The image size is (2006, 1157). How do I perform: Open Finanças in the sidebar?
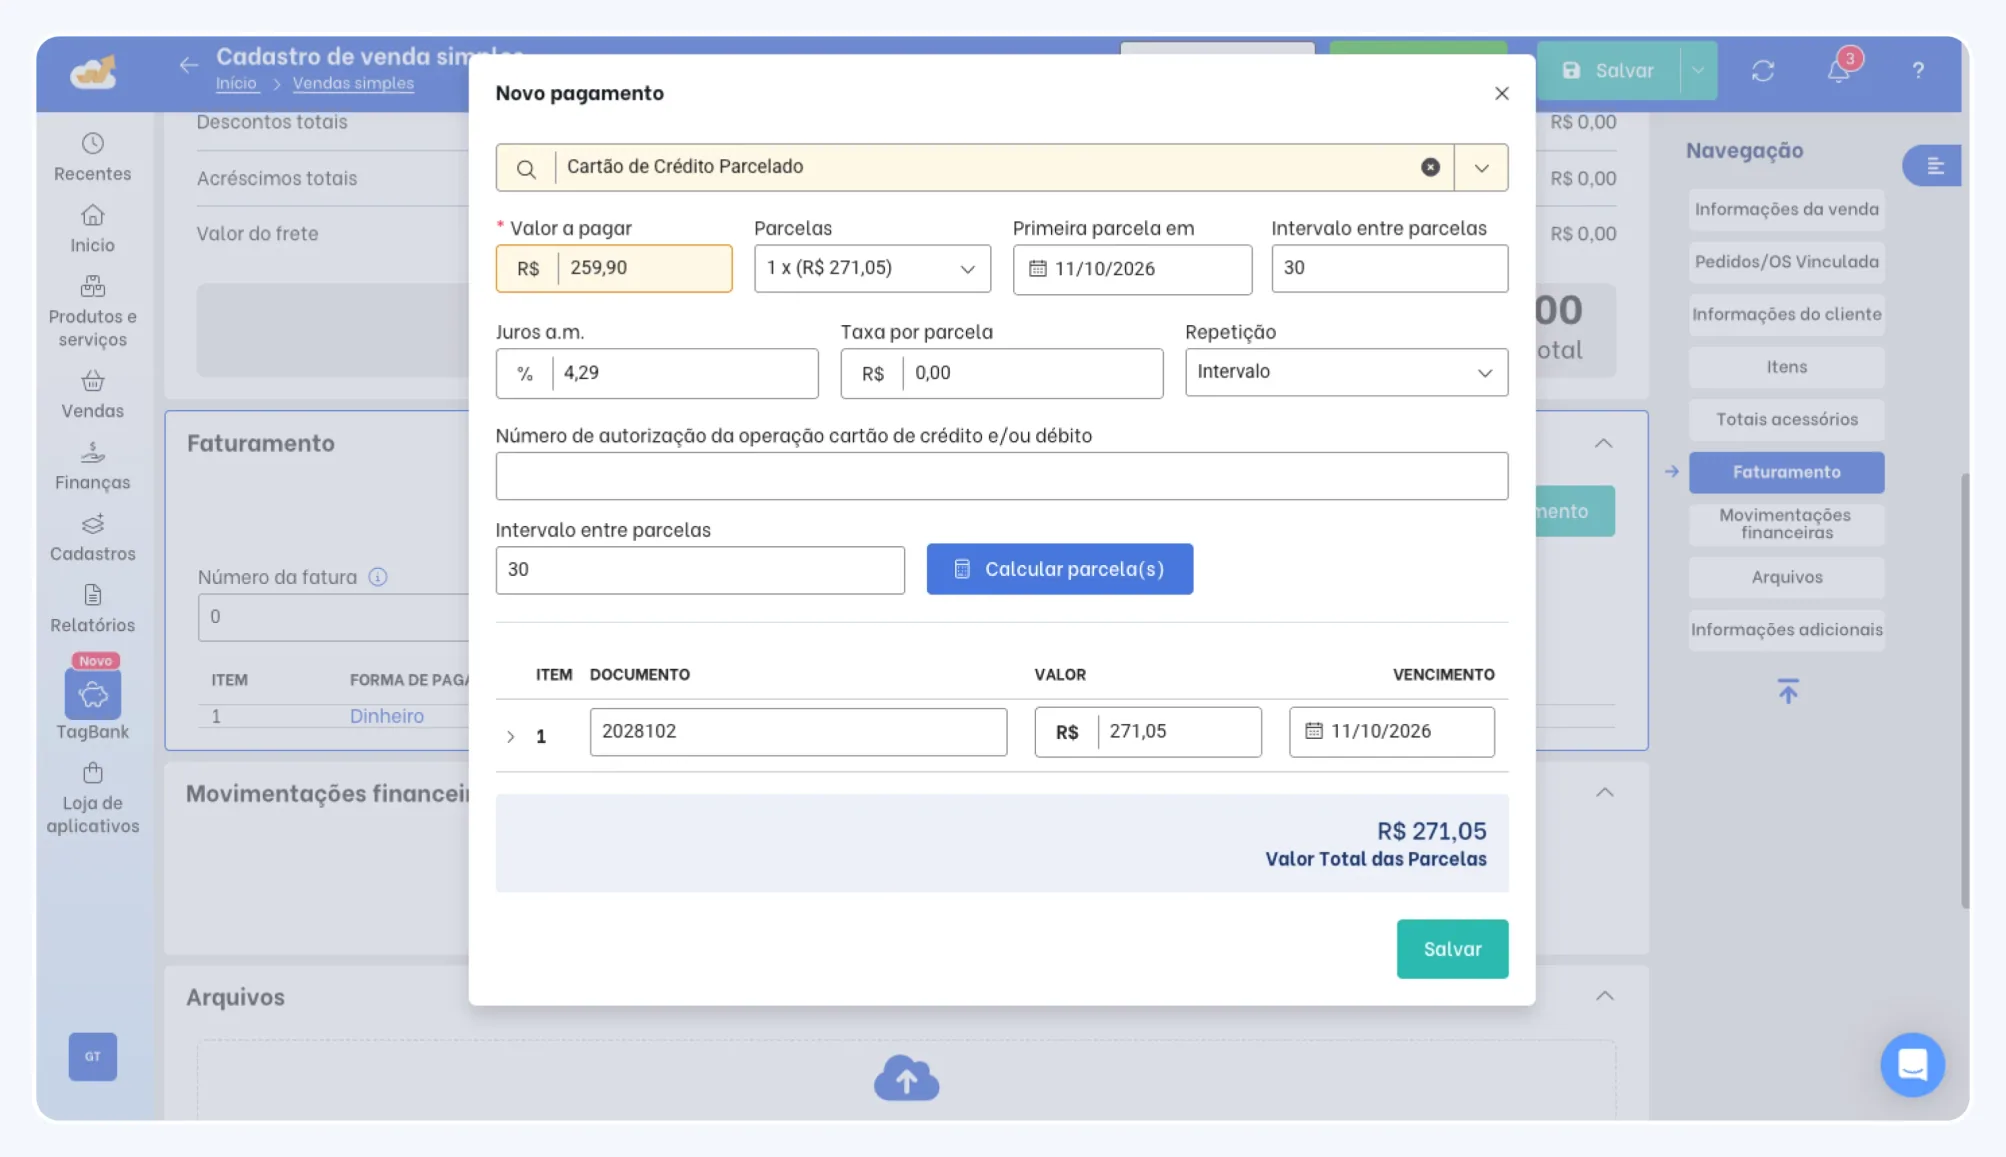point(93,467)
